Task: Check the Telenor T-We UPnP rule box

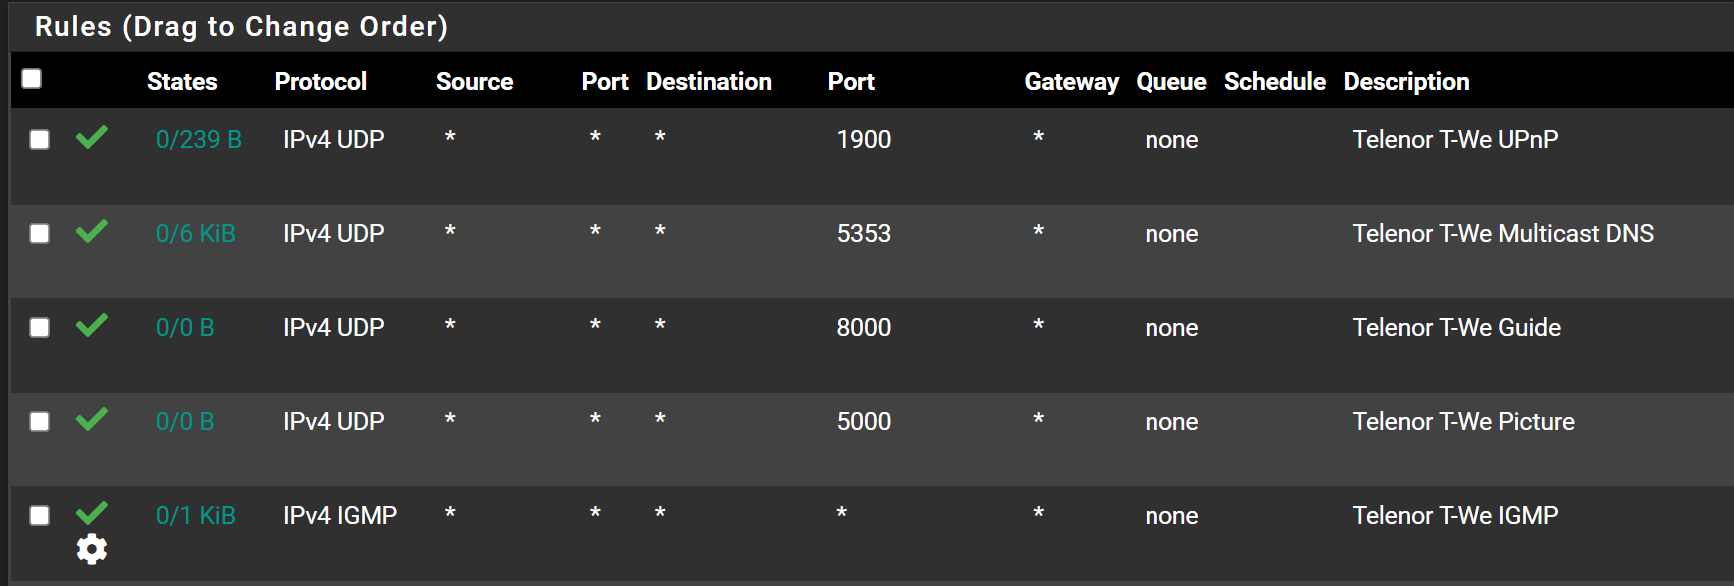Action: 40,139
